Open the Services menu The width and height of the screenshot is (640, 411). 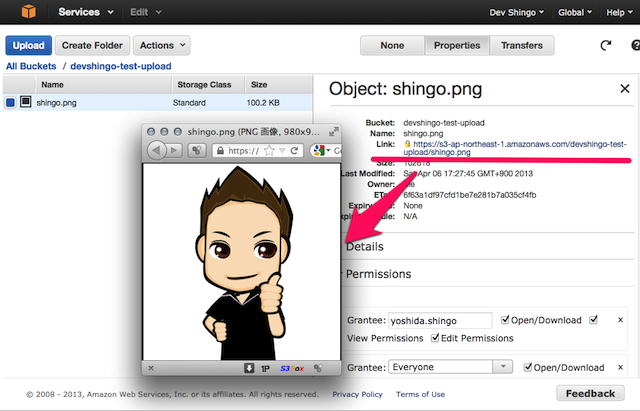pyautogui.click(x=86, y=12)
